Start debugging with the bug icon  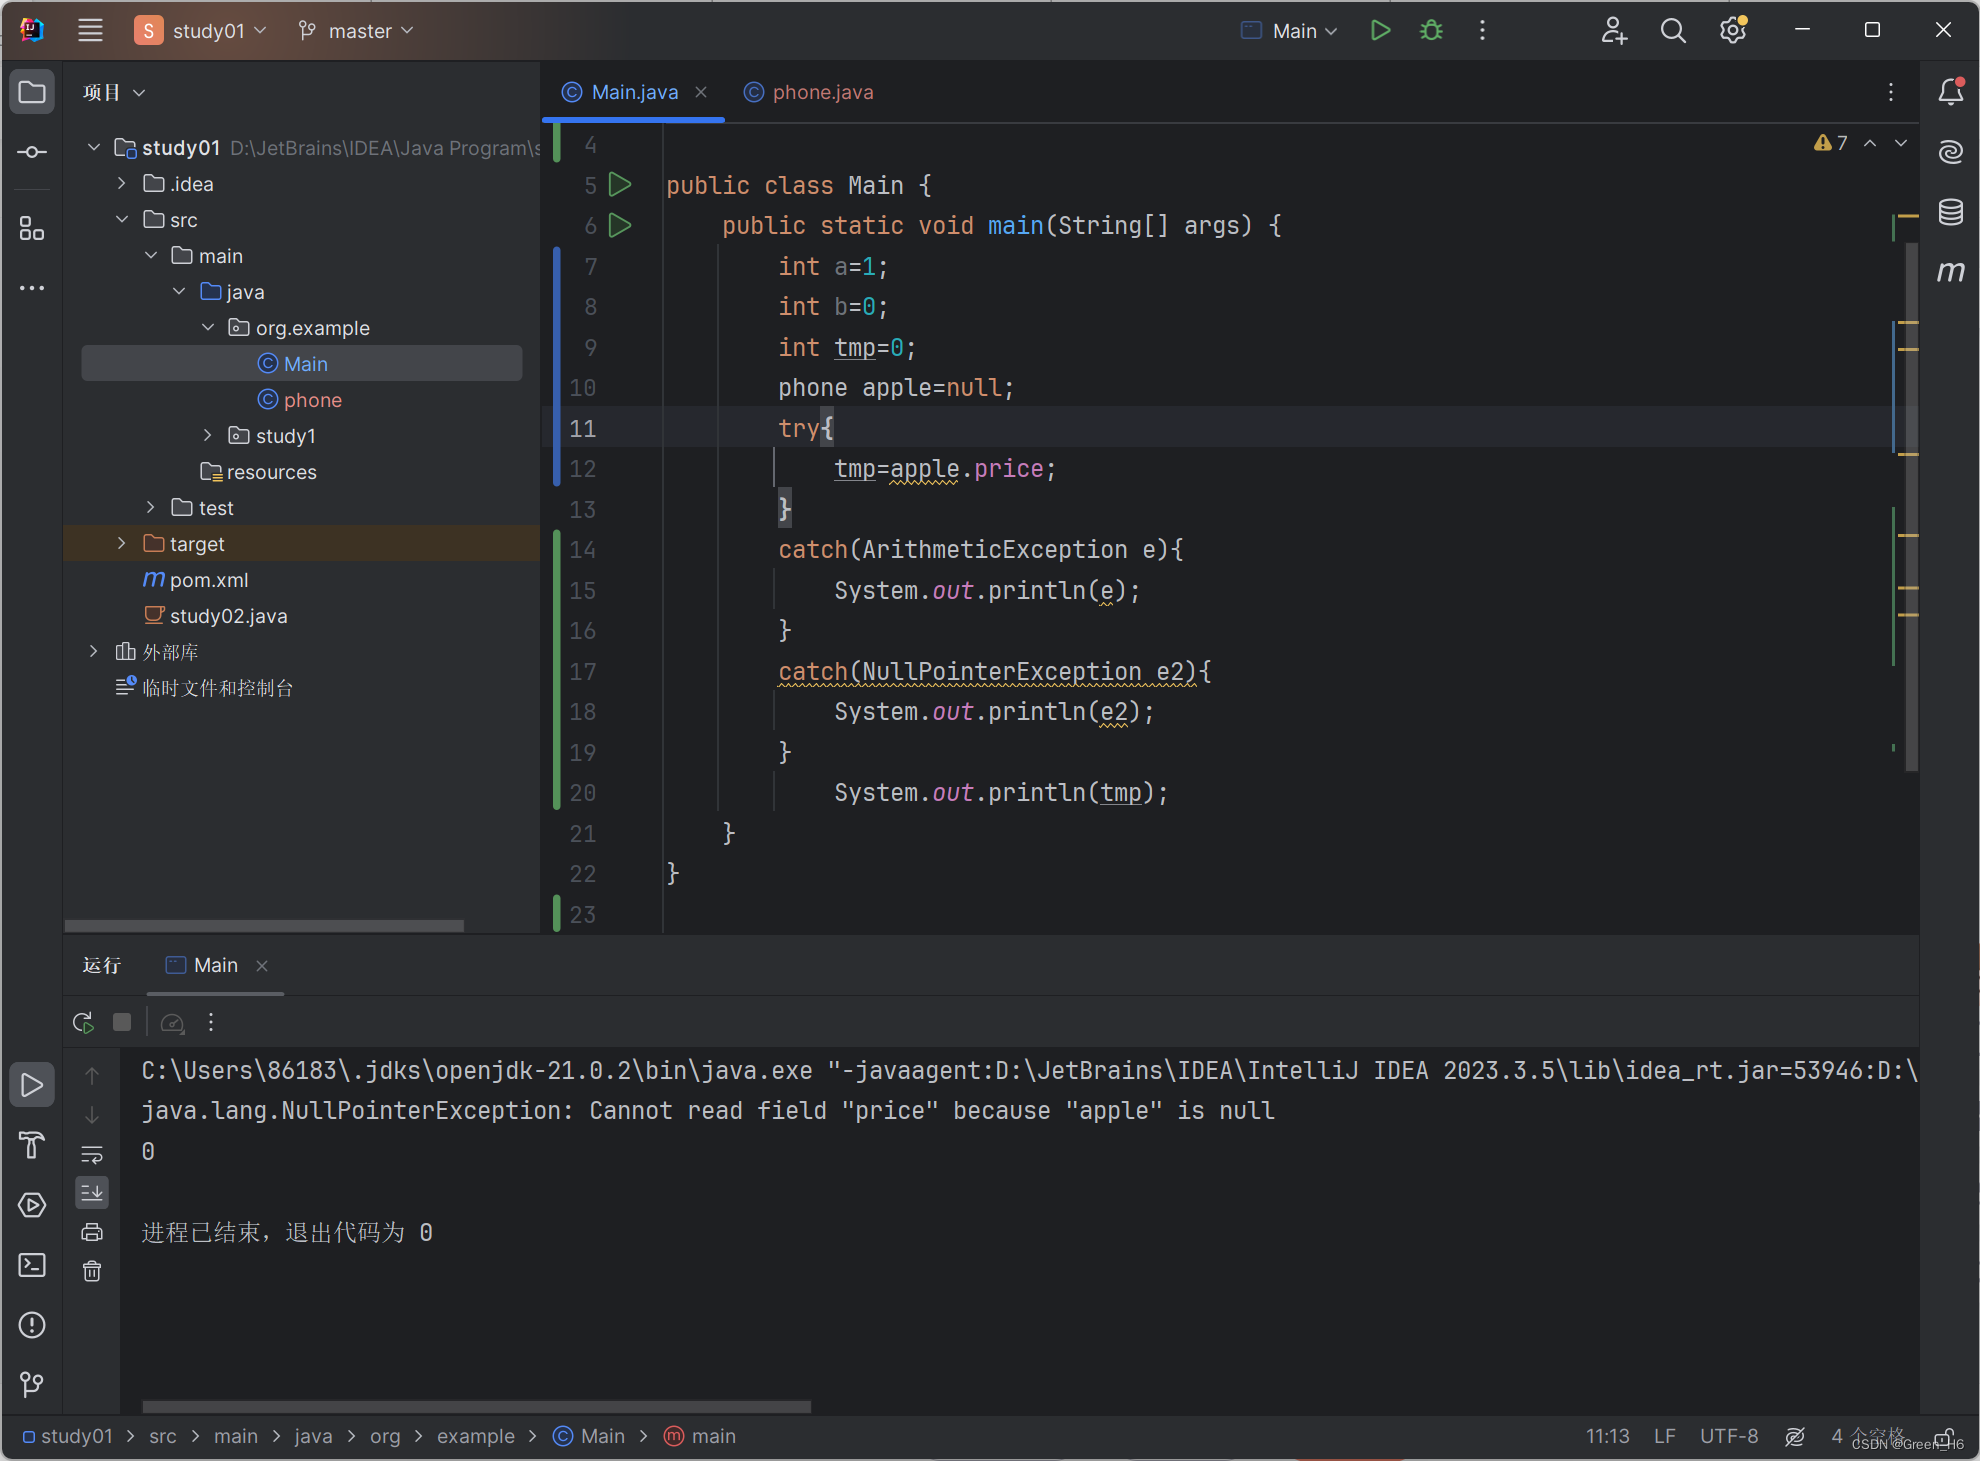[1431, 31]
